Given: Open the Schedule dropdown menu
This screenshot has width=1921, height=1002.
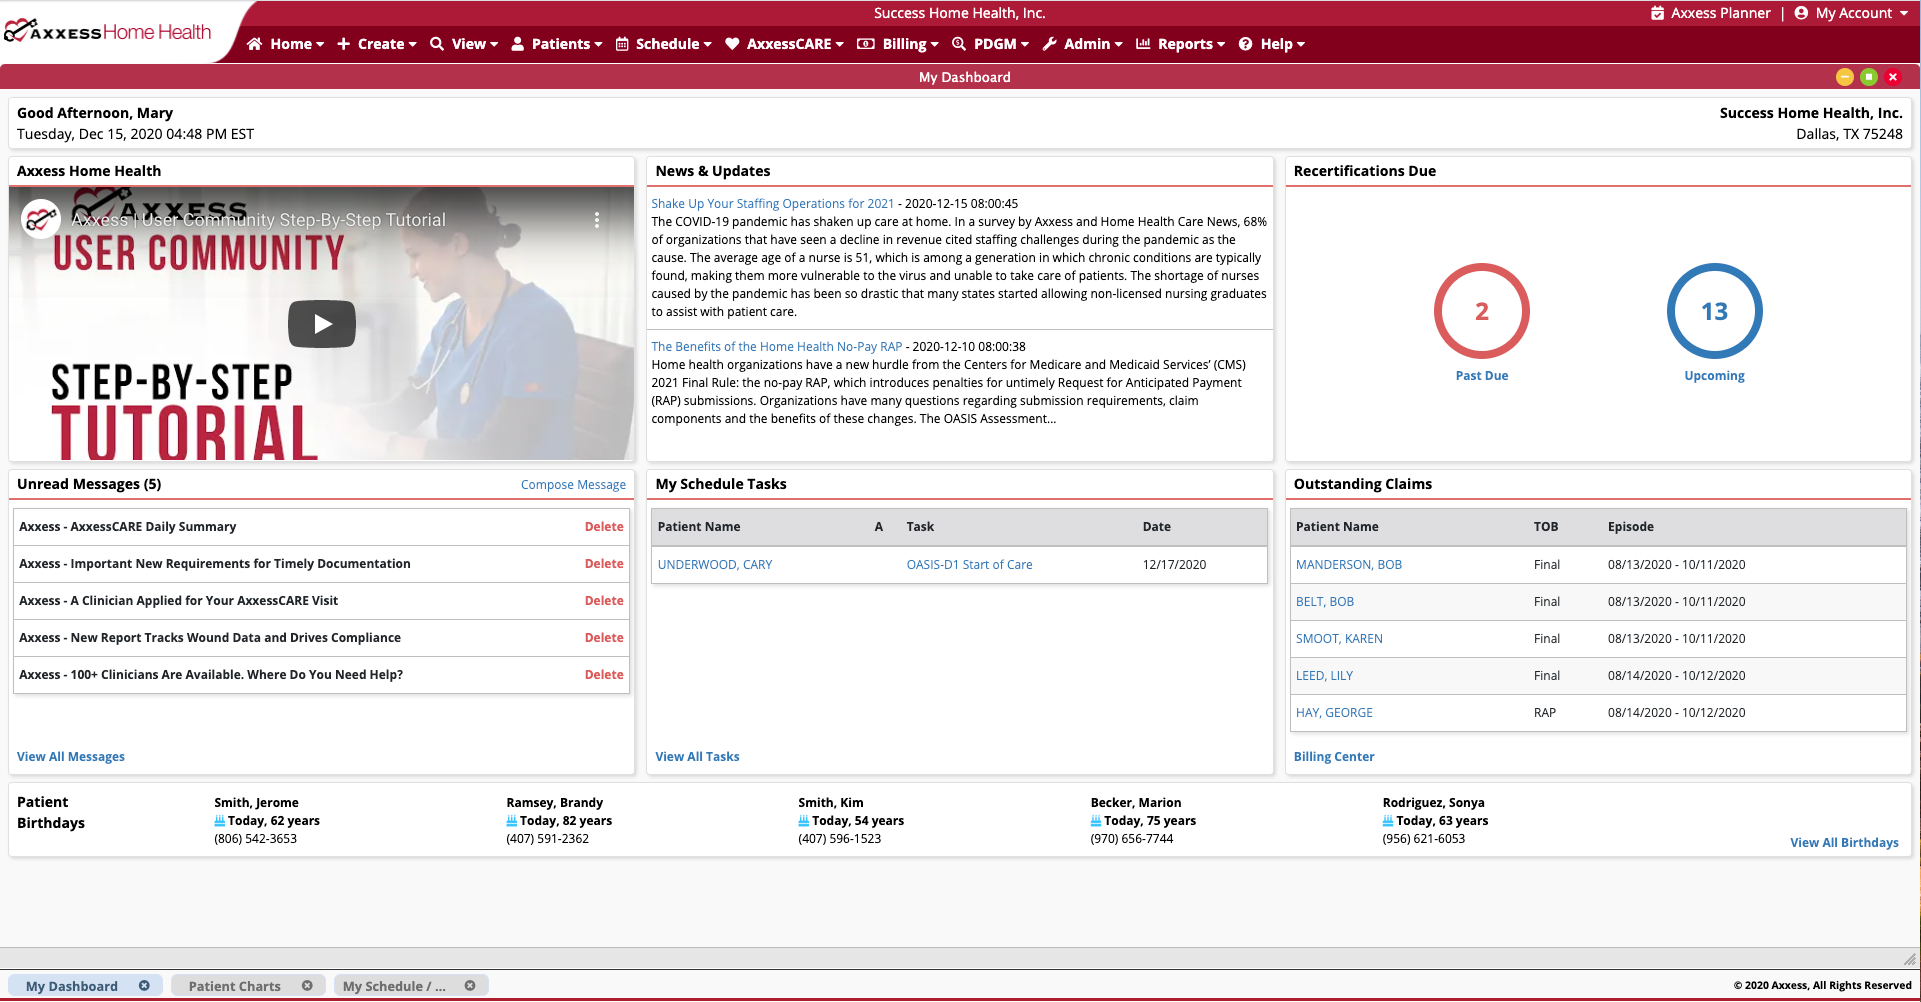Looking at the screenshot, I should point(664,44).
